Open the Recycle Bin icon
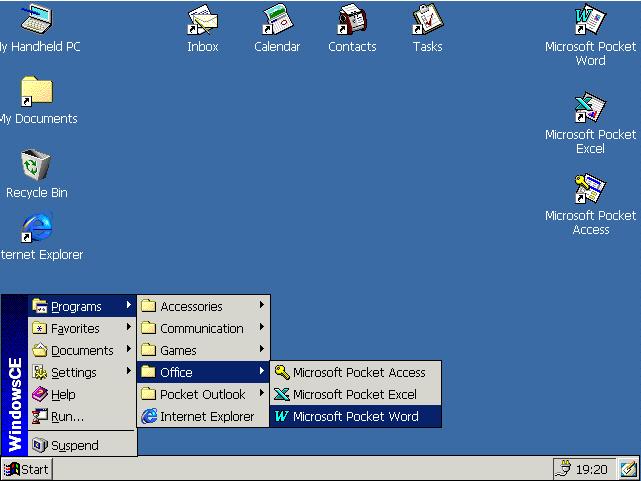Image resolution: width=641 pixels, height=481 pixels. (x=36, y=165)
